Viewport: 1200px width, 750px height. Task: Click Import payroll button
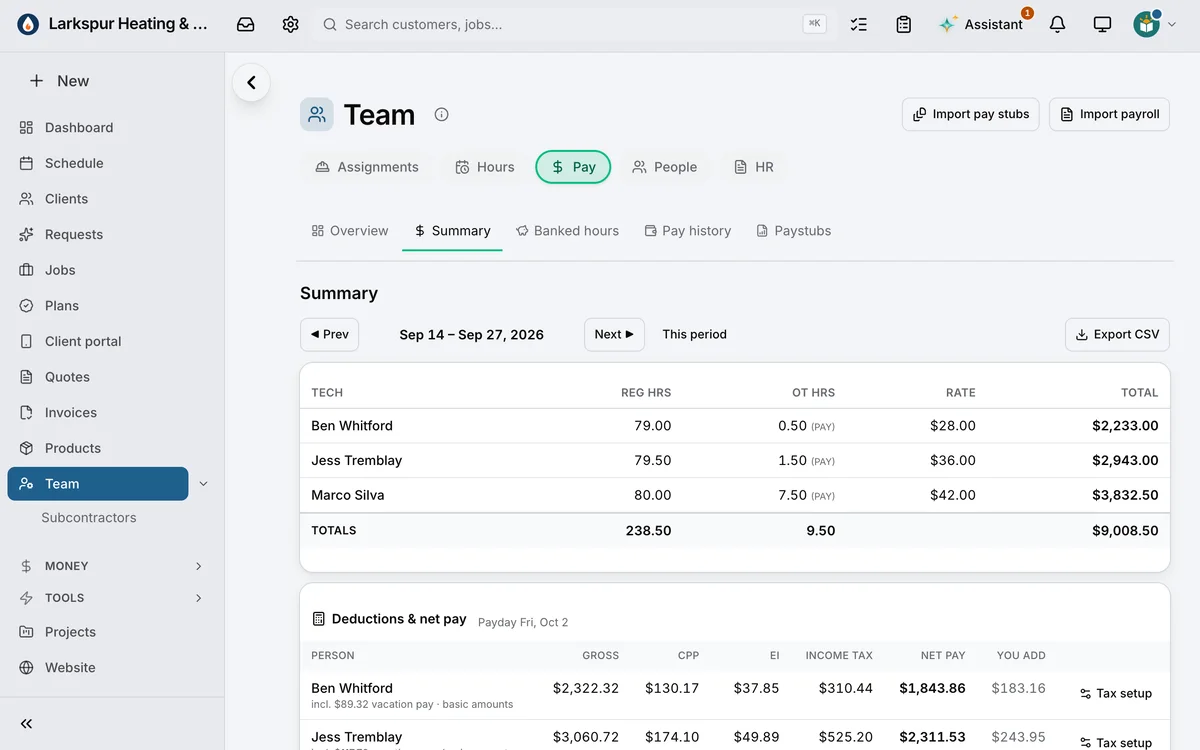[x=1109, y=114]
